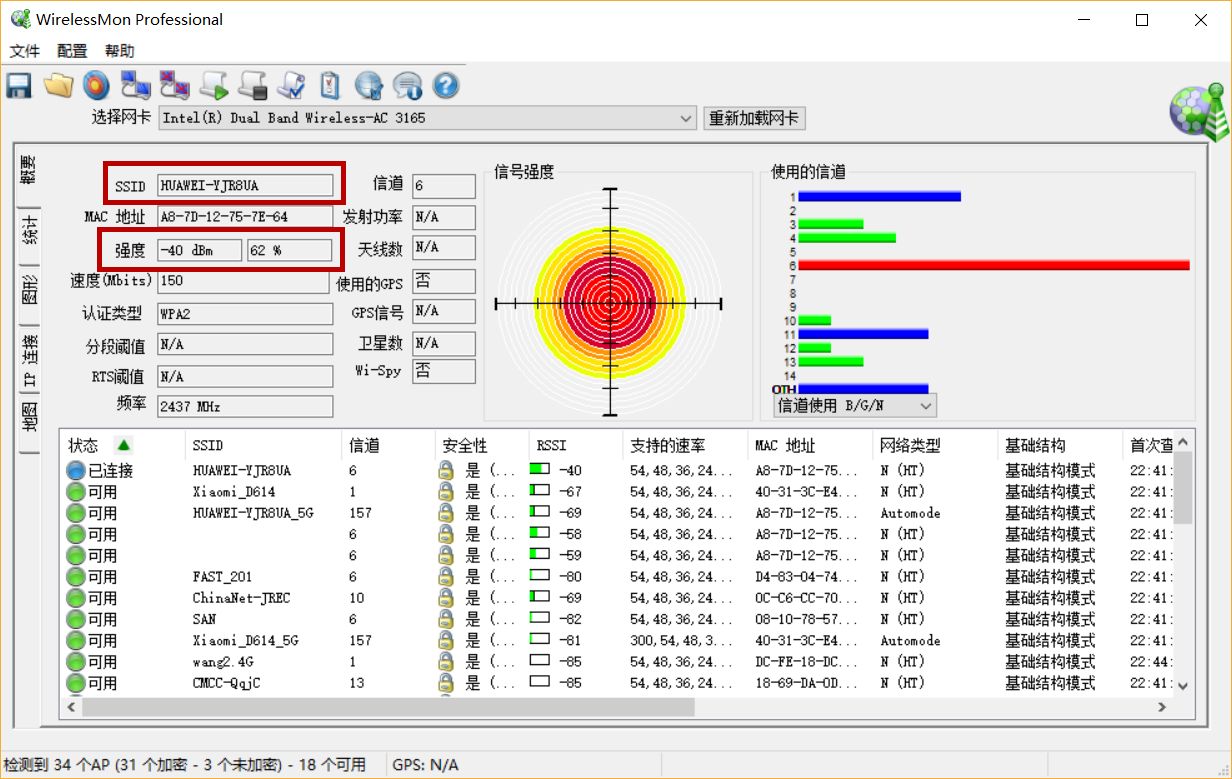1232x779 pixels.
Task: Toggle the sort arrow on the 状态 column
Action: coord(123,445)
